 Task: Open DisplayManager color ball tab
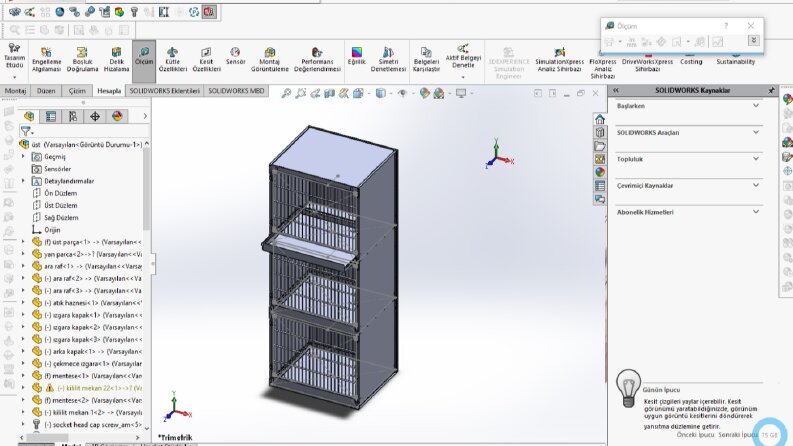pyautogui.click(x=117, y=116)
